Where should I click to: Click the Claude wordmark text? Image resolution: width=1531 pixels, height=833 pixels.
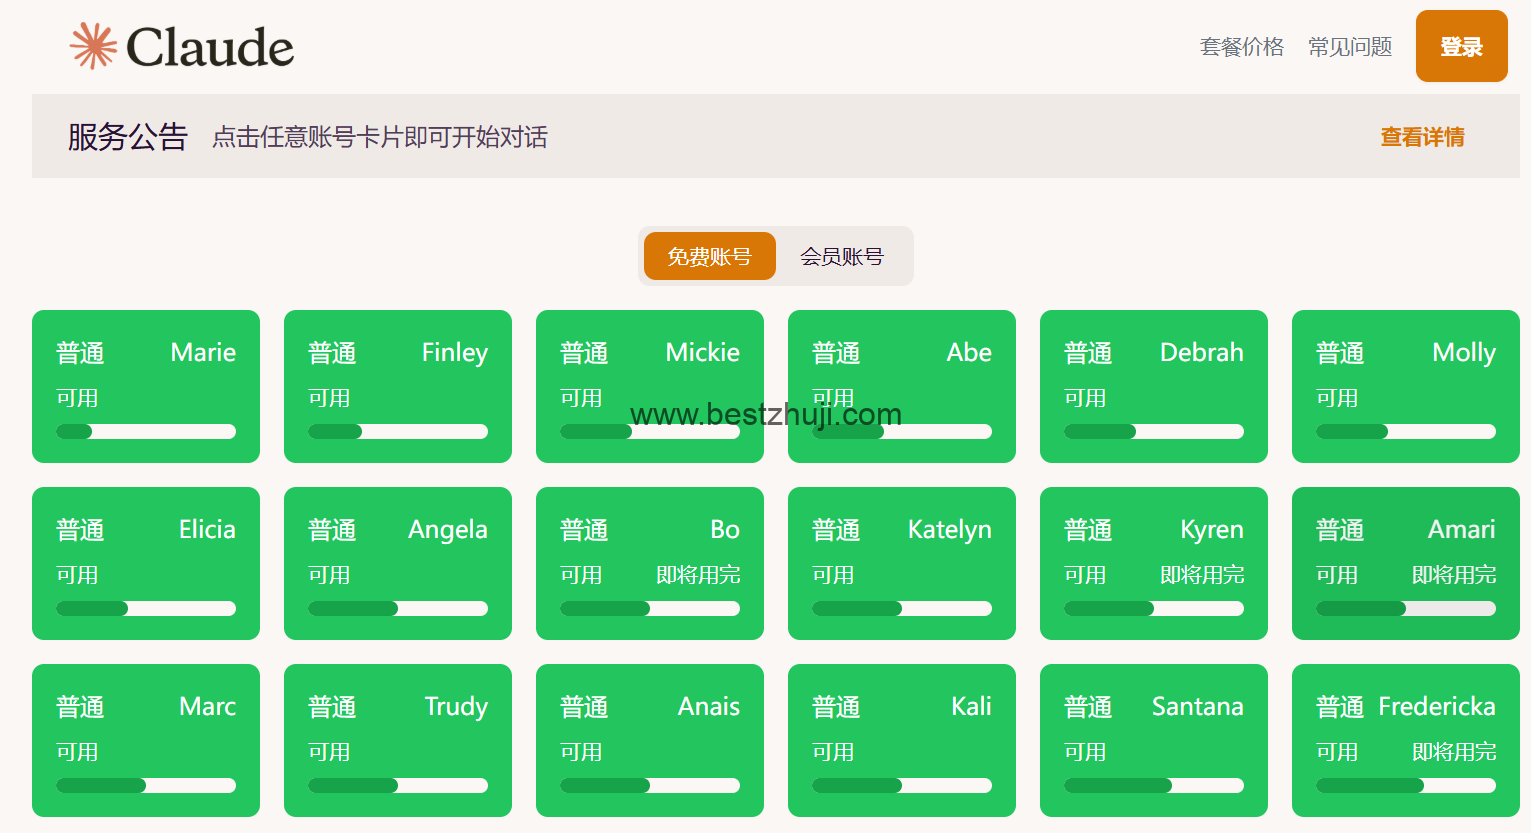(x=210, y=47)
